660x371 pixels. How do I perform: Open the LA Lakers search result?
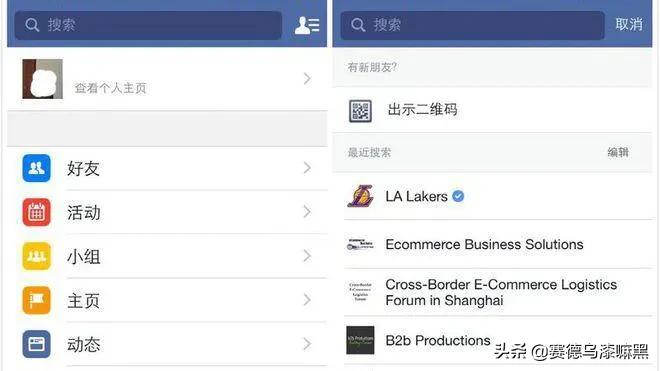click(x=492, y=196)
